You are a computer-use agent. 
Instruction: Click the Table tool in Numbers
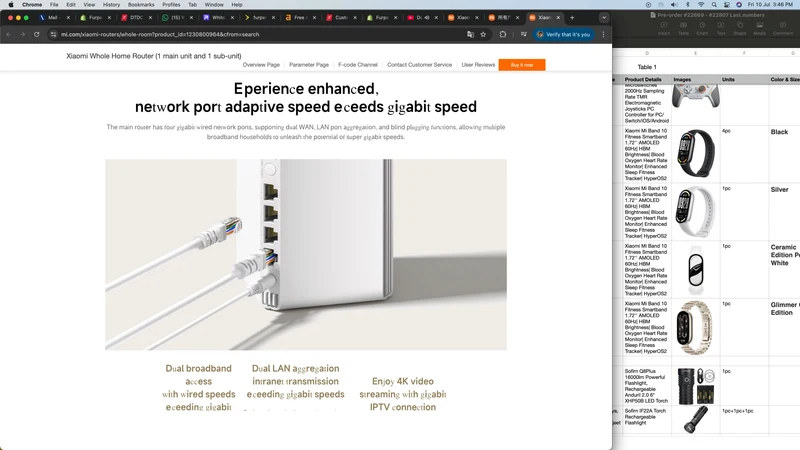tap(683, 28)
